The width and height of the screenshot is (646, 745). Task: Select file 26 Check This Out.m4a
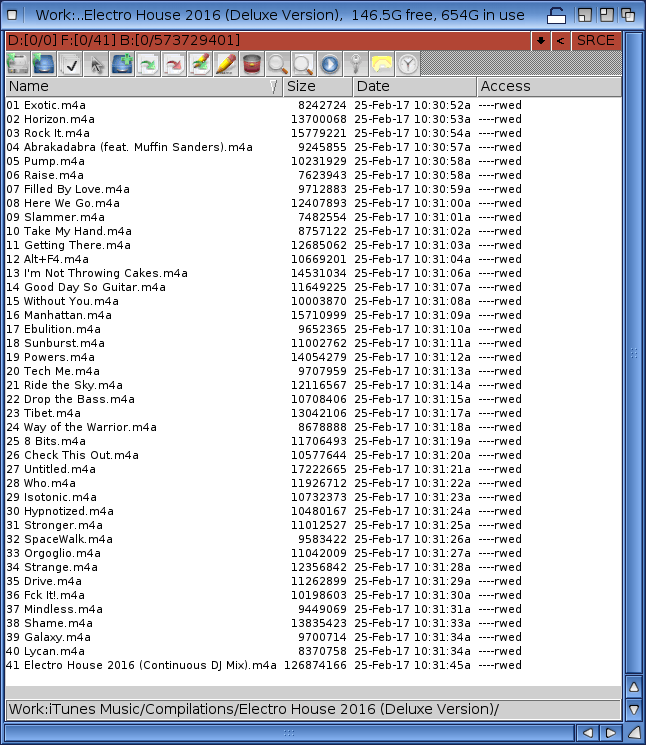click(73, 455)
